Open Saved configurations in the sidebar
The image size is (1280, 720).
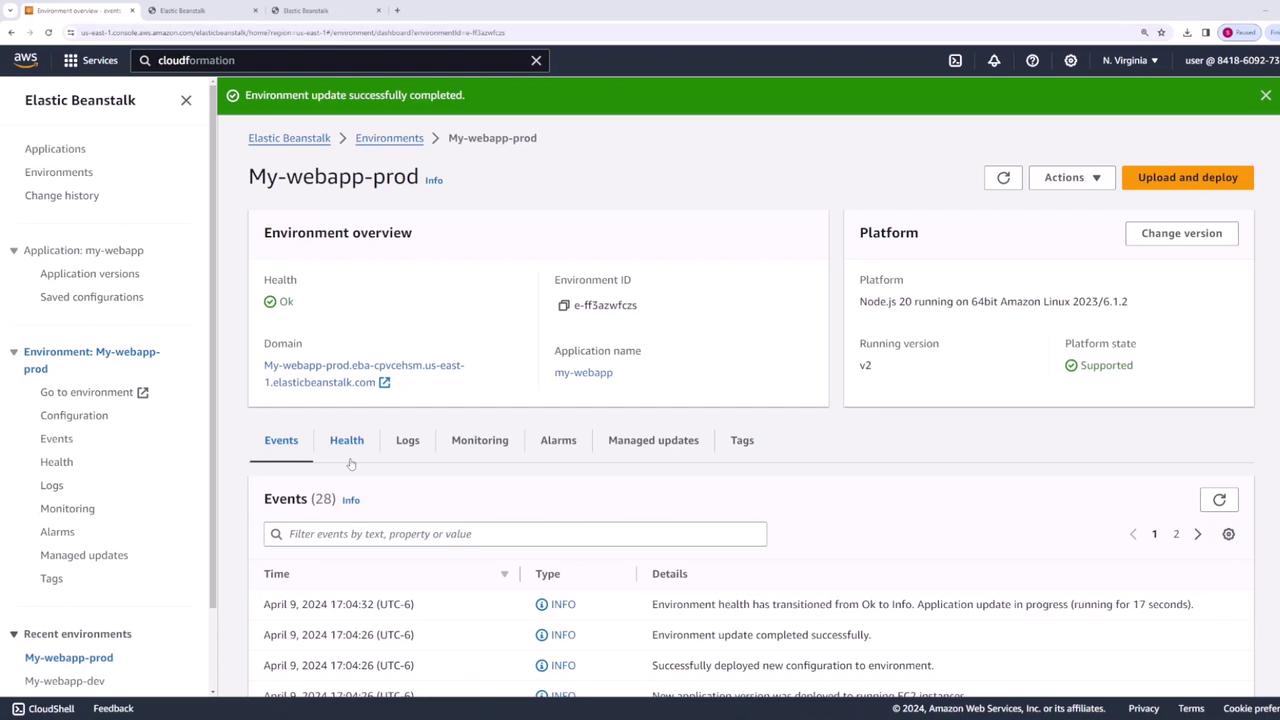[x=92, y=297]
